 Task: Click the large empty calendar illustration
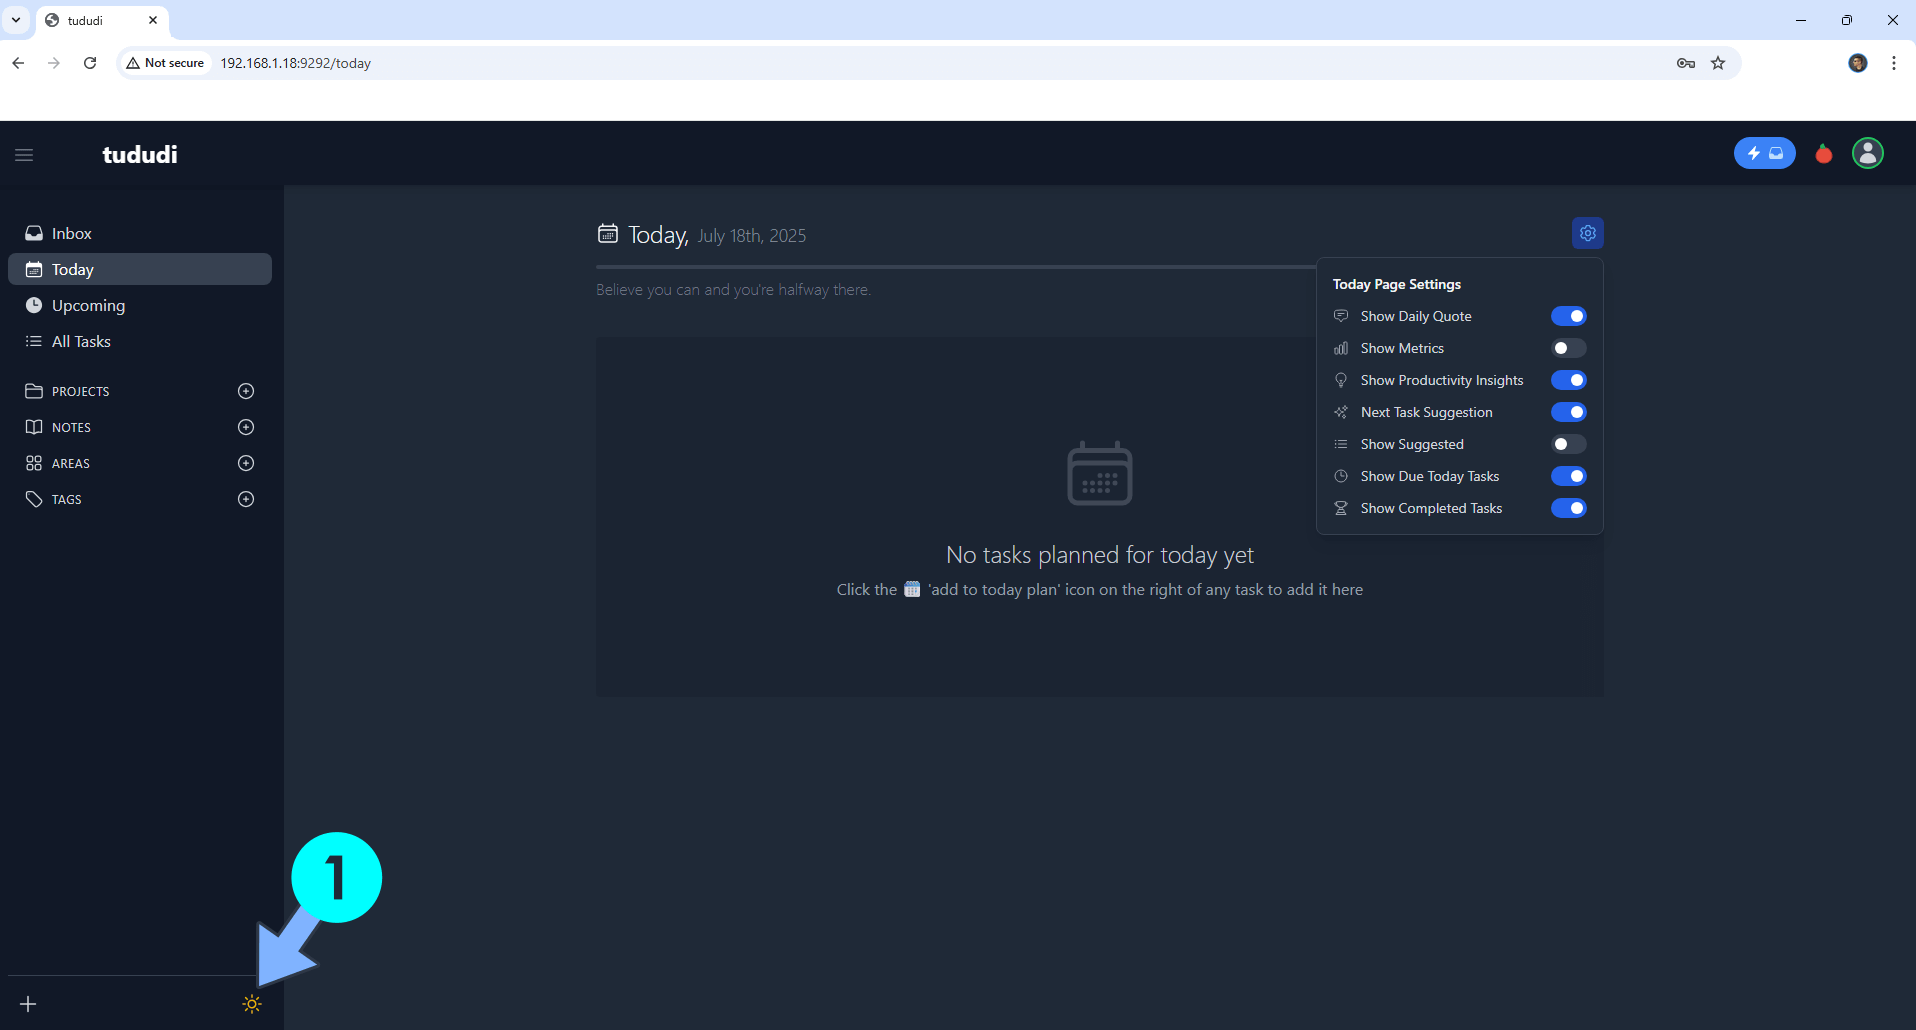point(1100,473)
